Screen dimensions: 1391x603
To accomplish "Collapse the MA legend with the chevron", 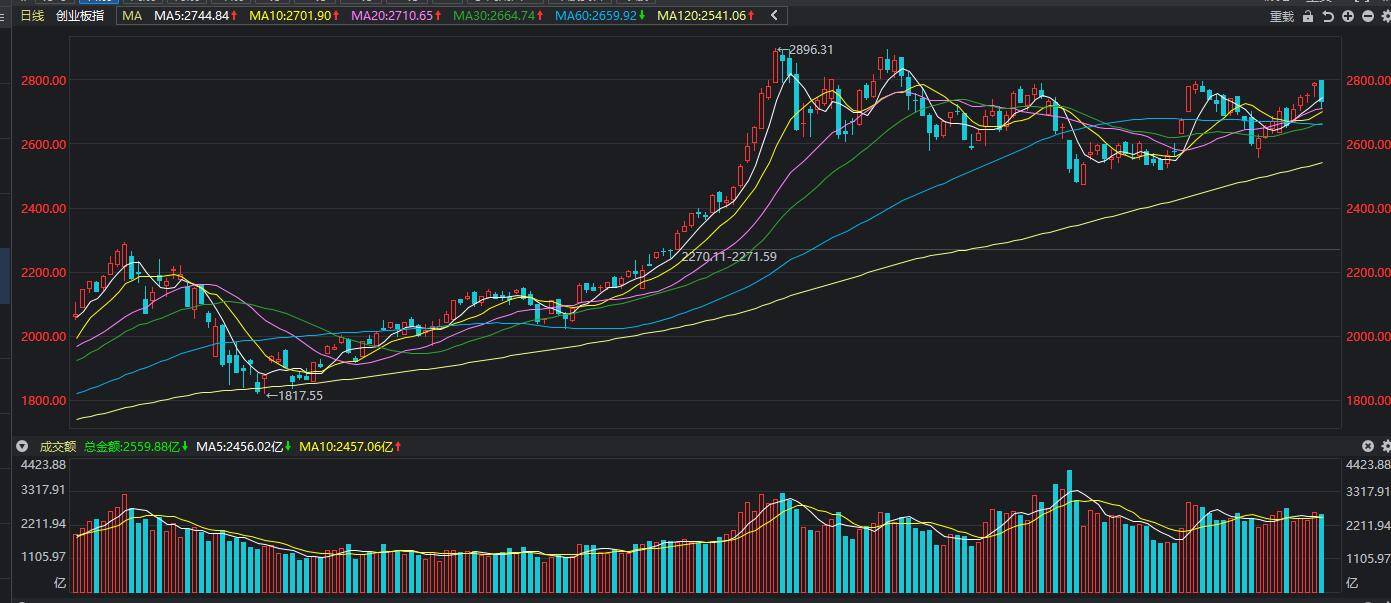I will pos(773,15).
